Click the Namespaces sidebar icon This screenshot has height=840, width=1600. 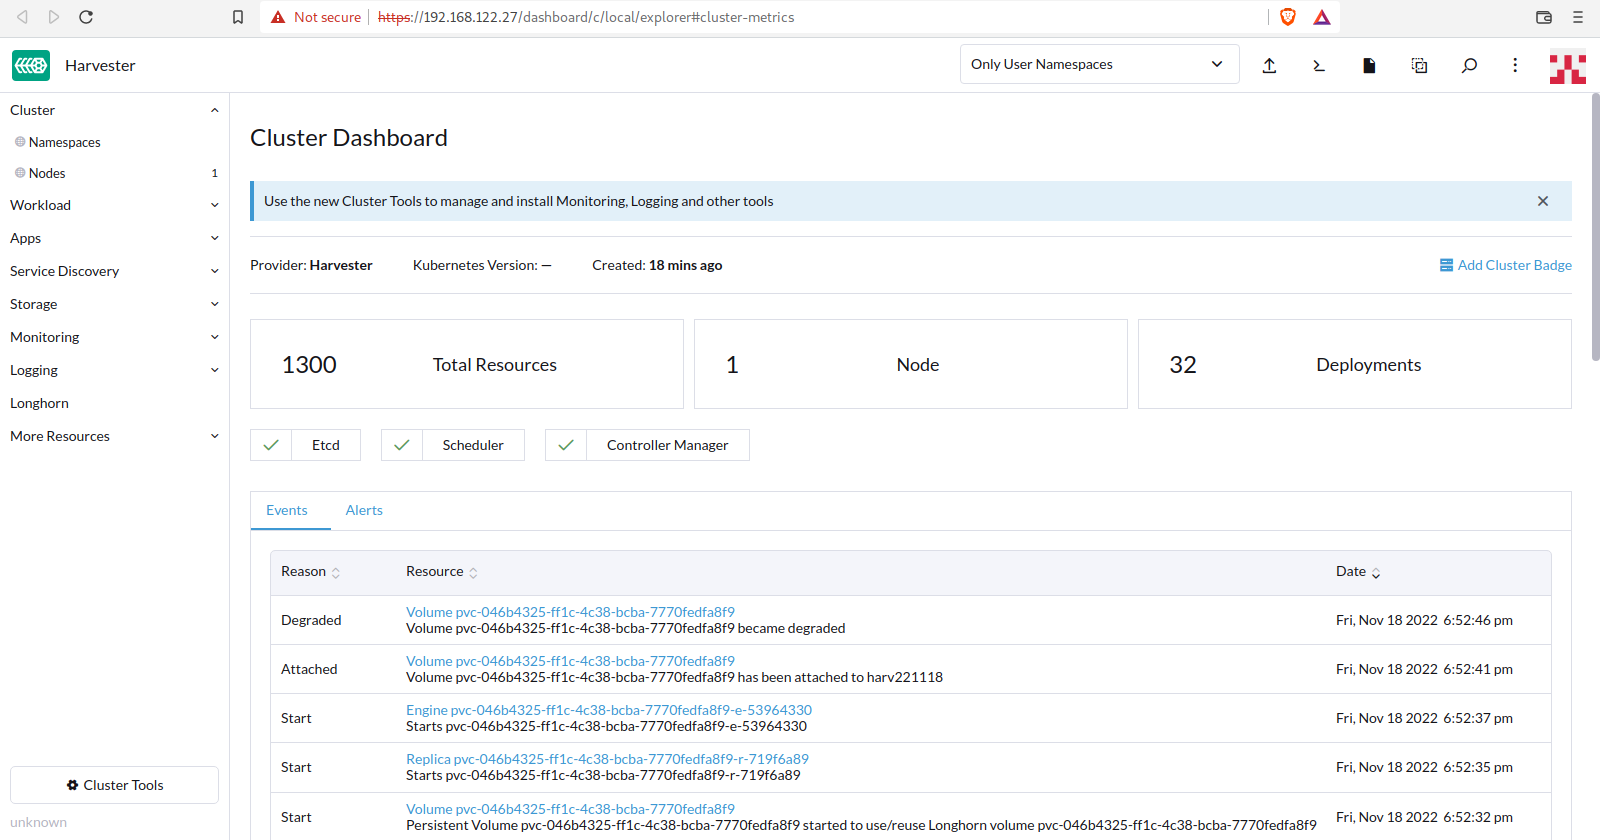coord(20,142)
